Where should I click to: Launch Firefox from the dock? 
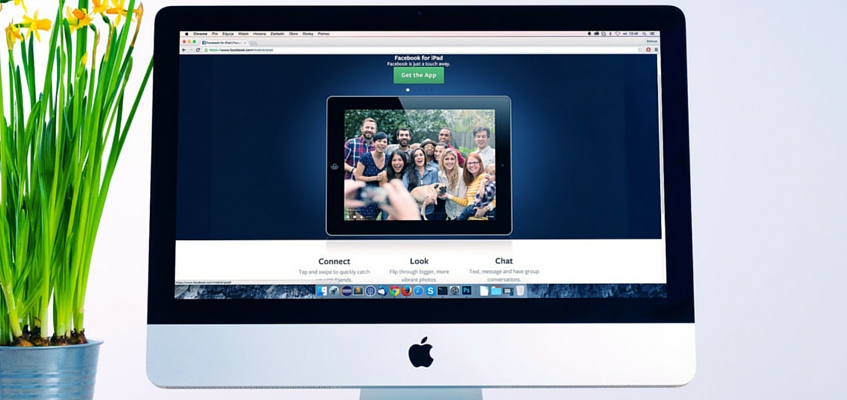(x=407, y=291)
